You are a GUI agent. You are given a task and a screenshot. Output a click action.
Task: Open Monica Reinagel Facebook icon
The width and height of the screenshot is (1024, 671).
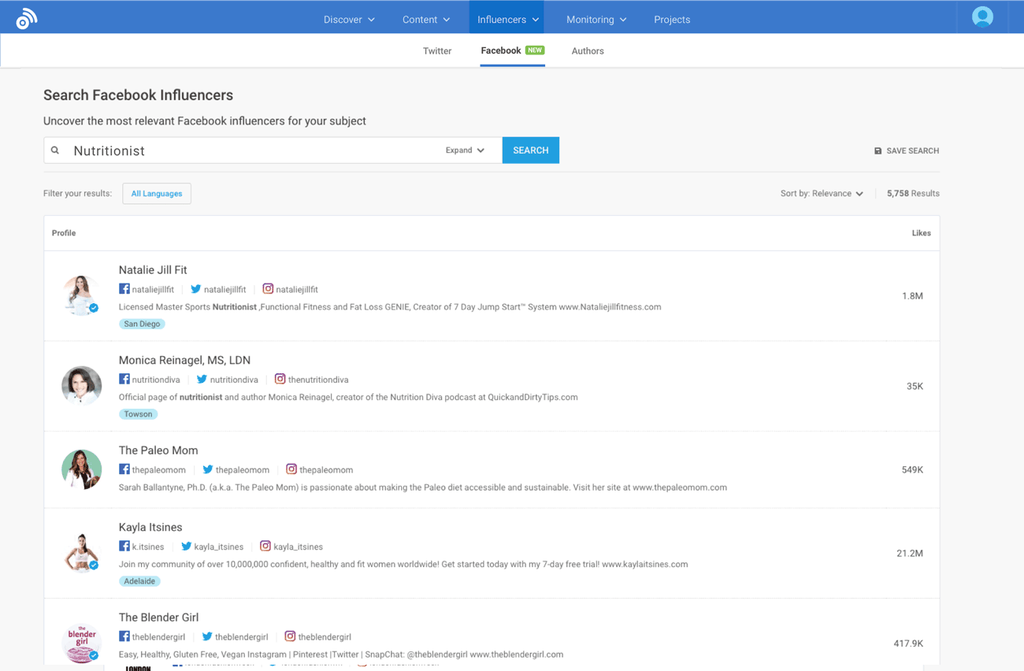point(124,378)
